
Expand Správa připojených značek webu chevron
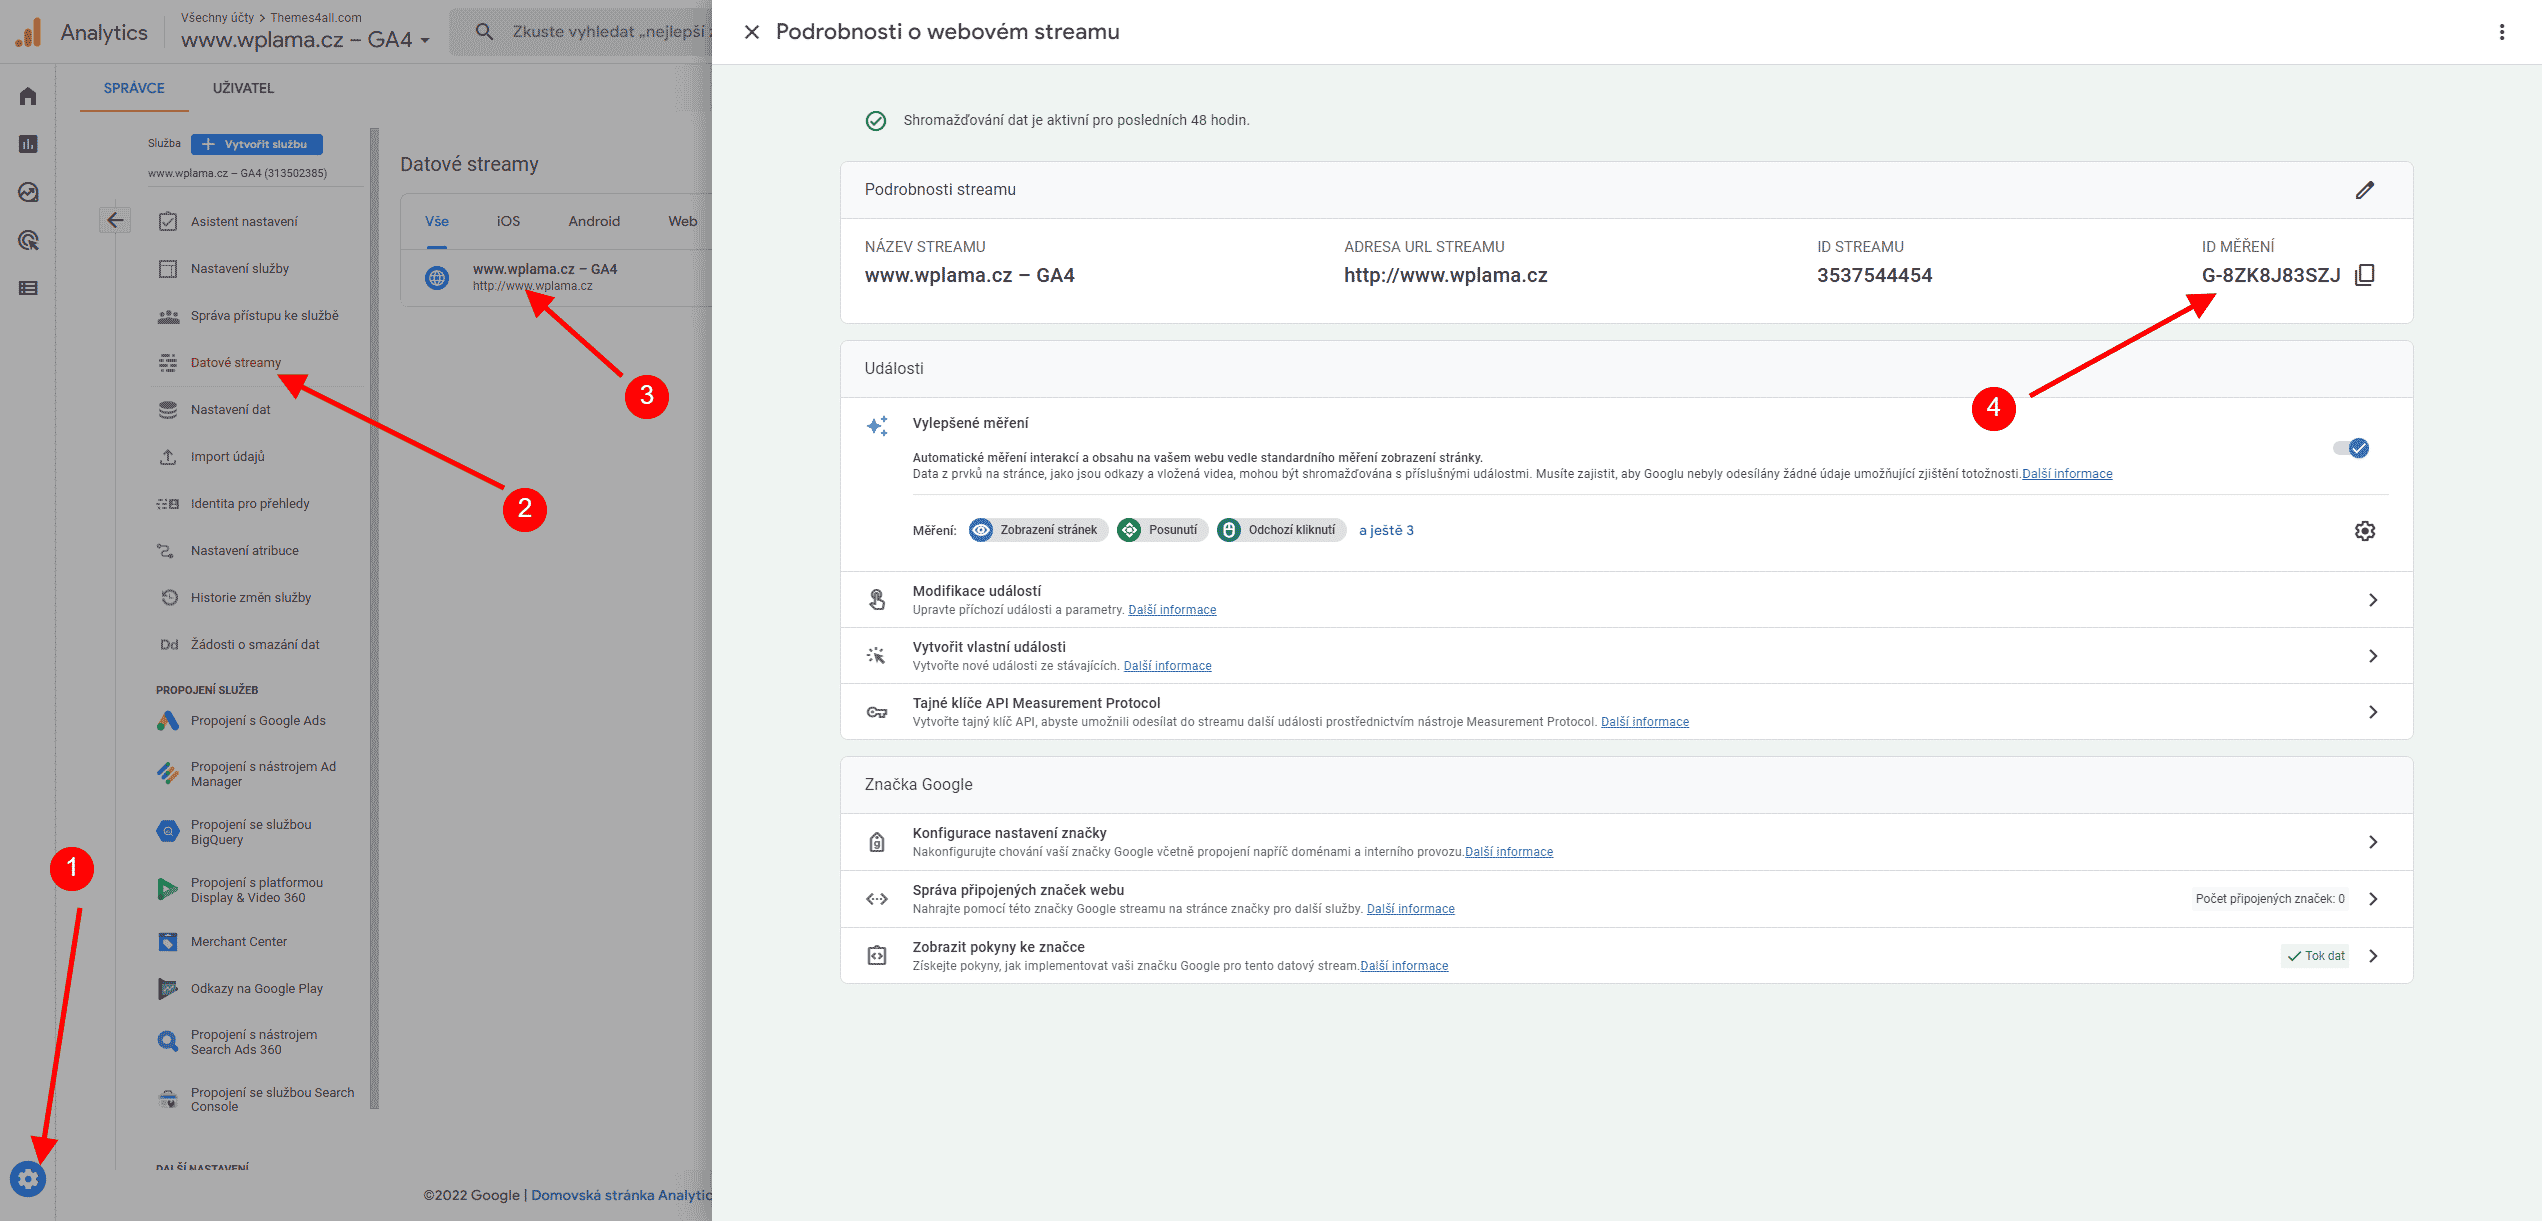click(2372, 899)
